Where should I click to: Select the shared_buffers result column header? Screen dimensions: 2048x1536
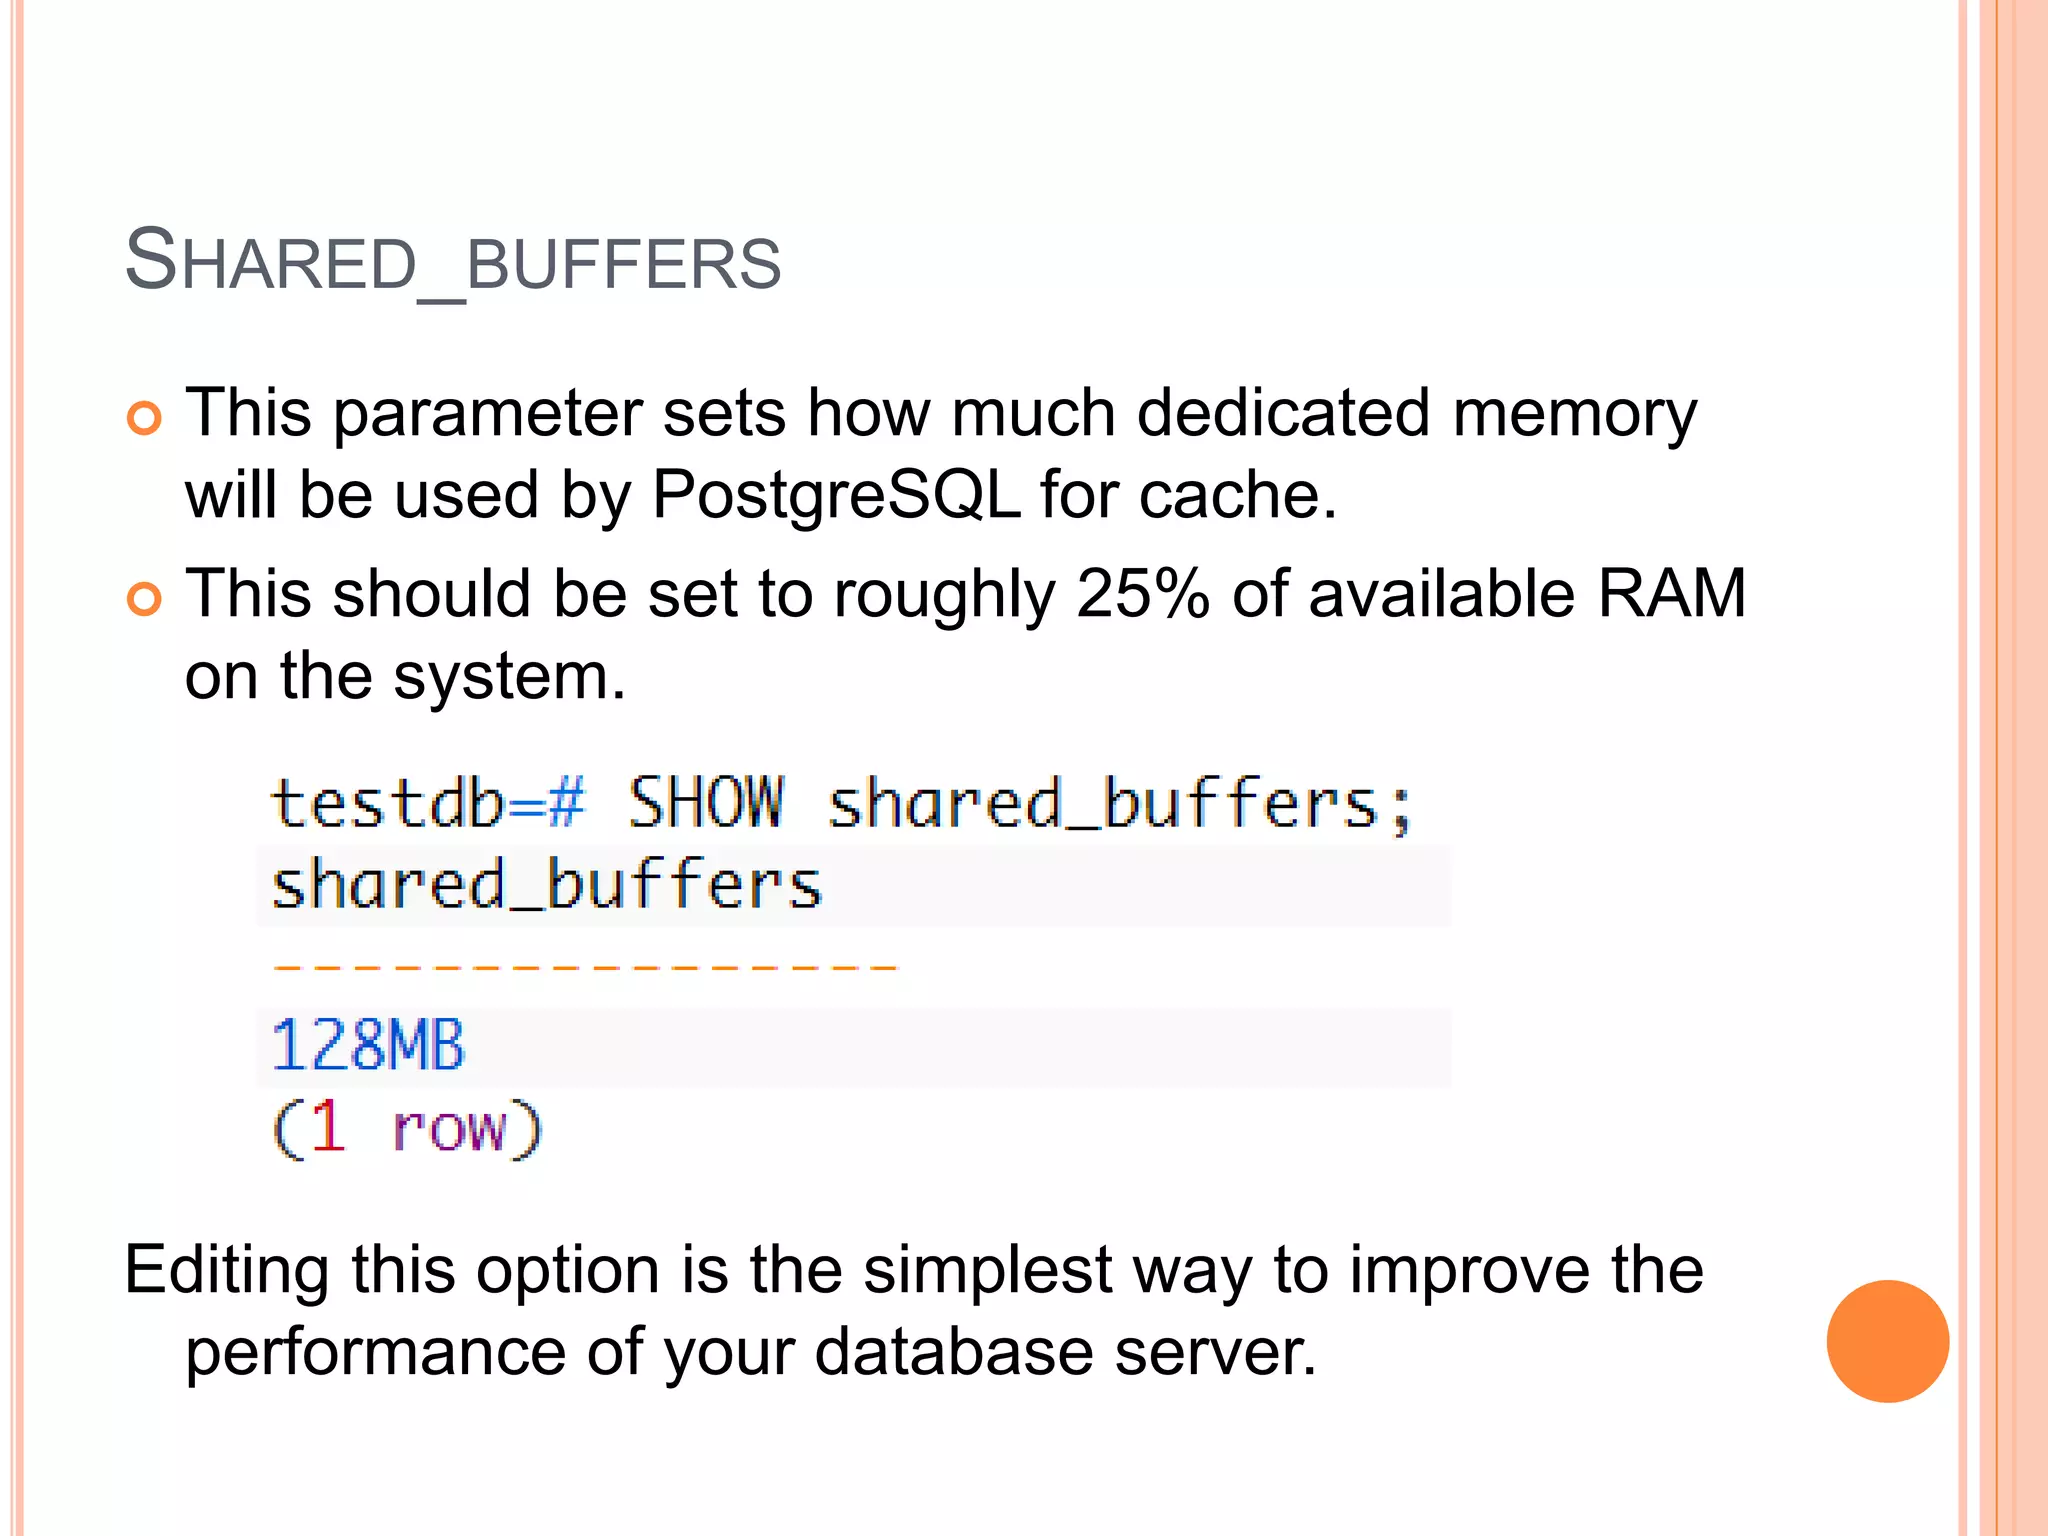pos(546,886)
